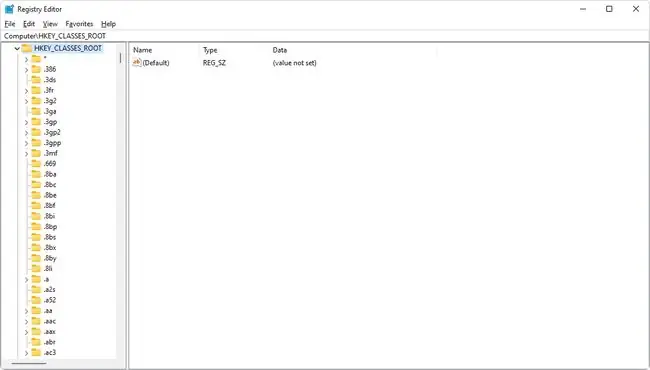
Task: Open the File menu
Action: [x=10, y=24]
